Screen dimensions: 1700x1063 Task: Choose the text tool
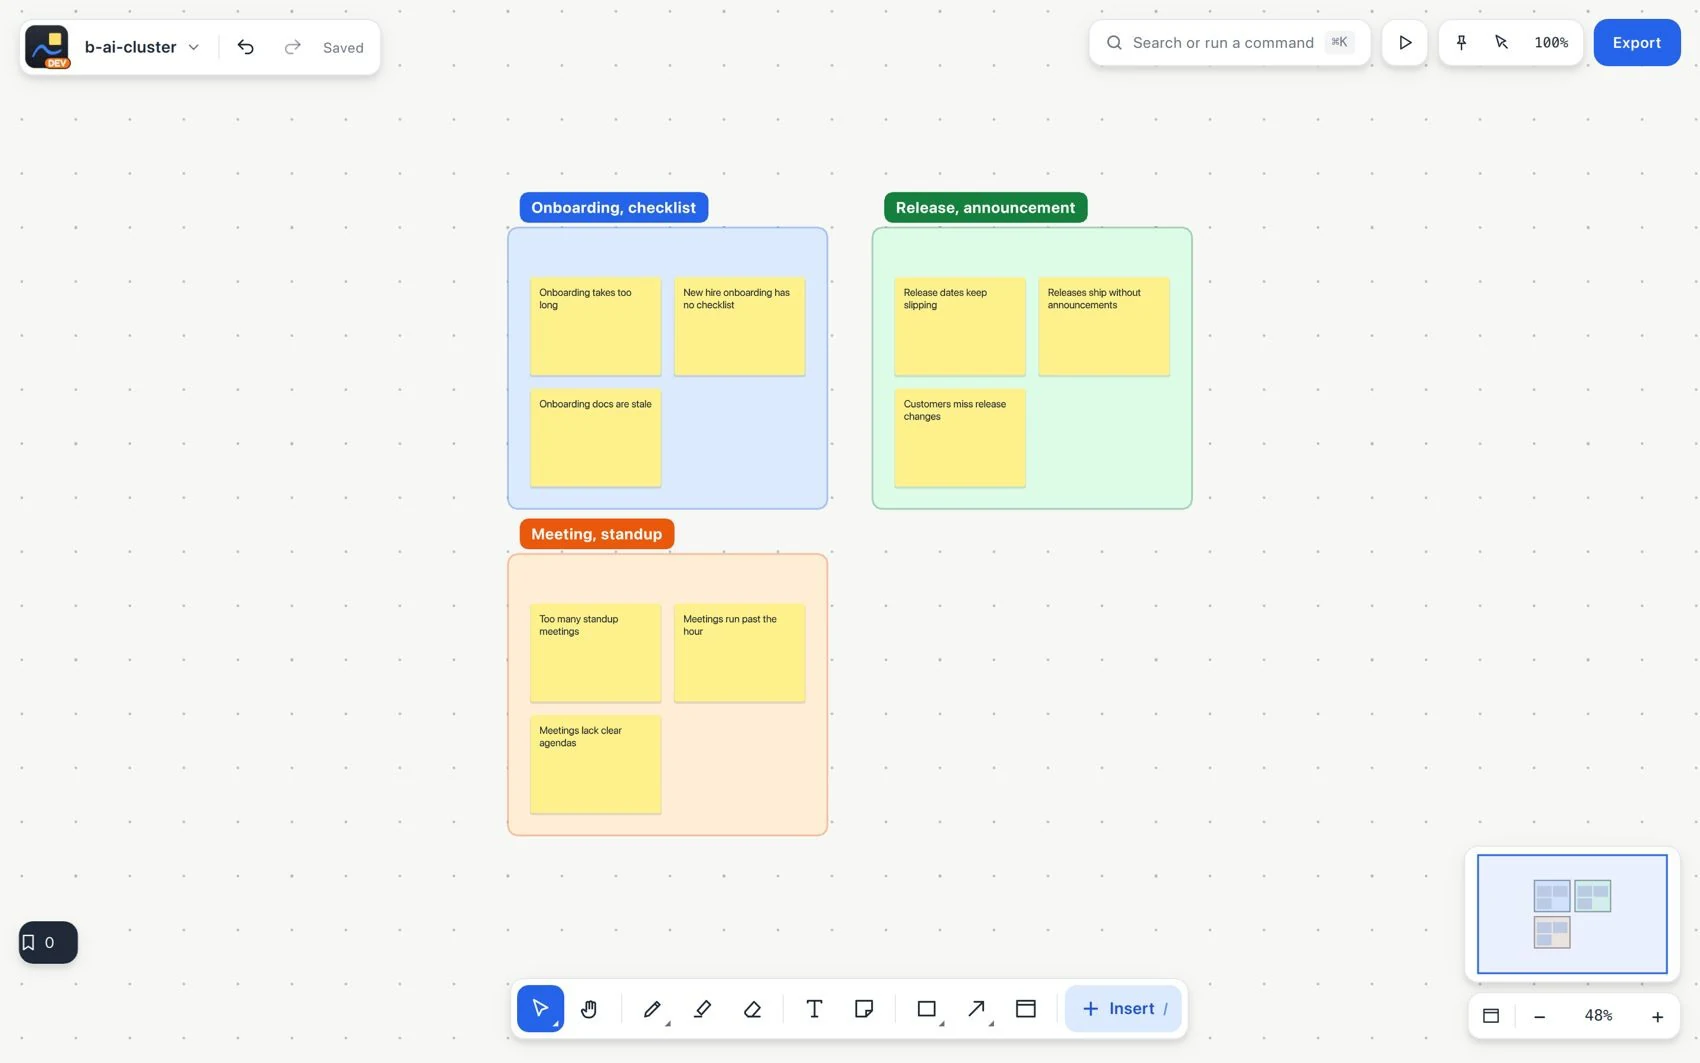(814, 1008)
